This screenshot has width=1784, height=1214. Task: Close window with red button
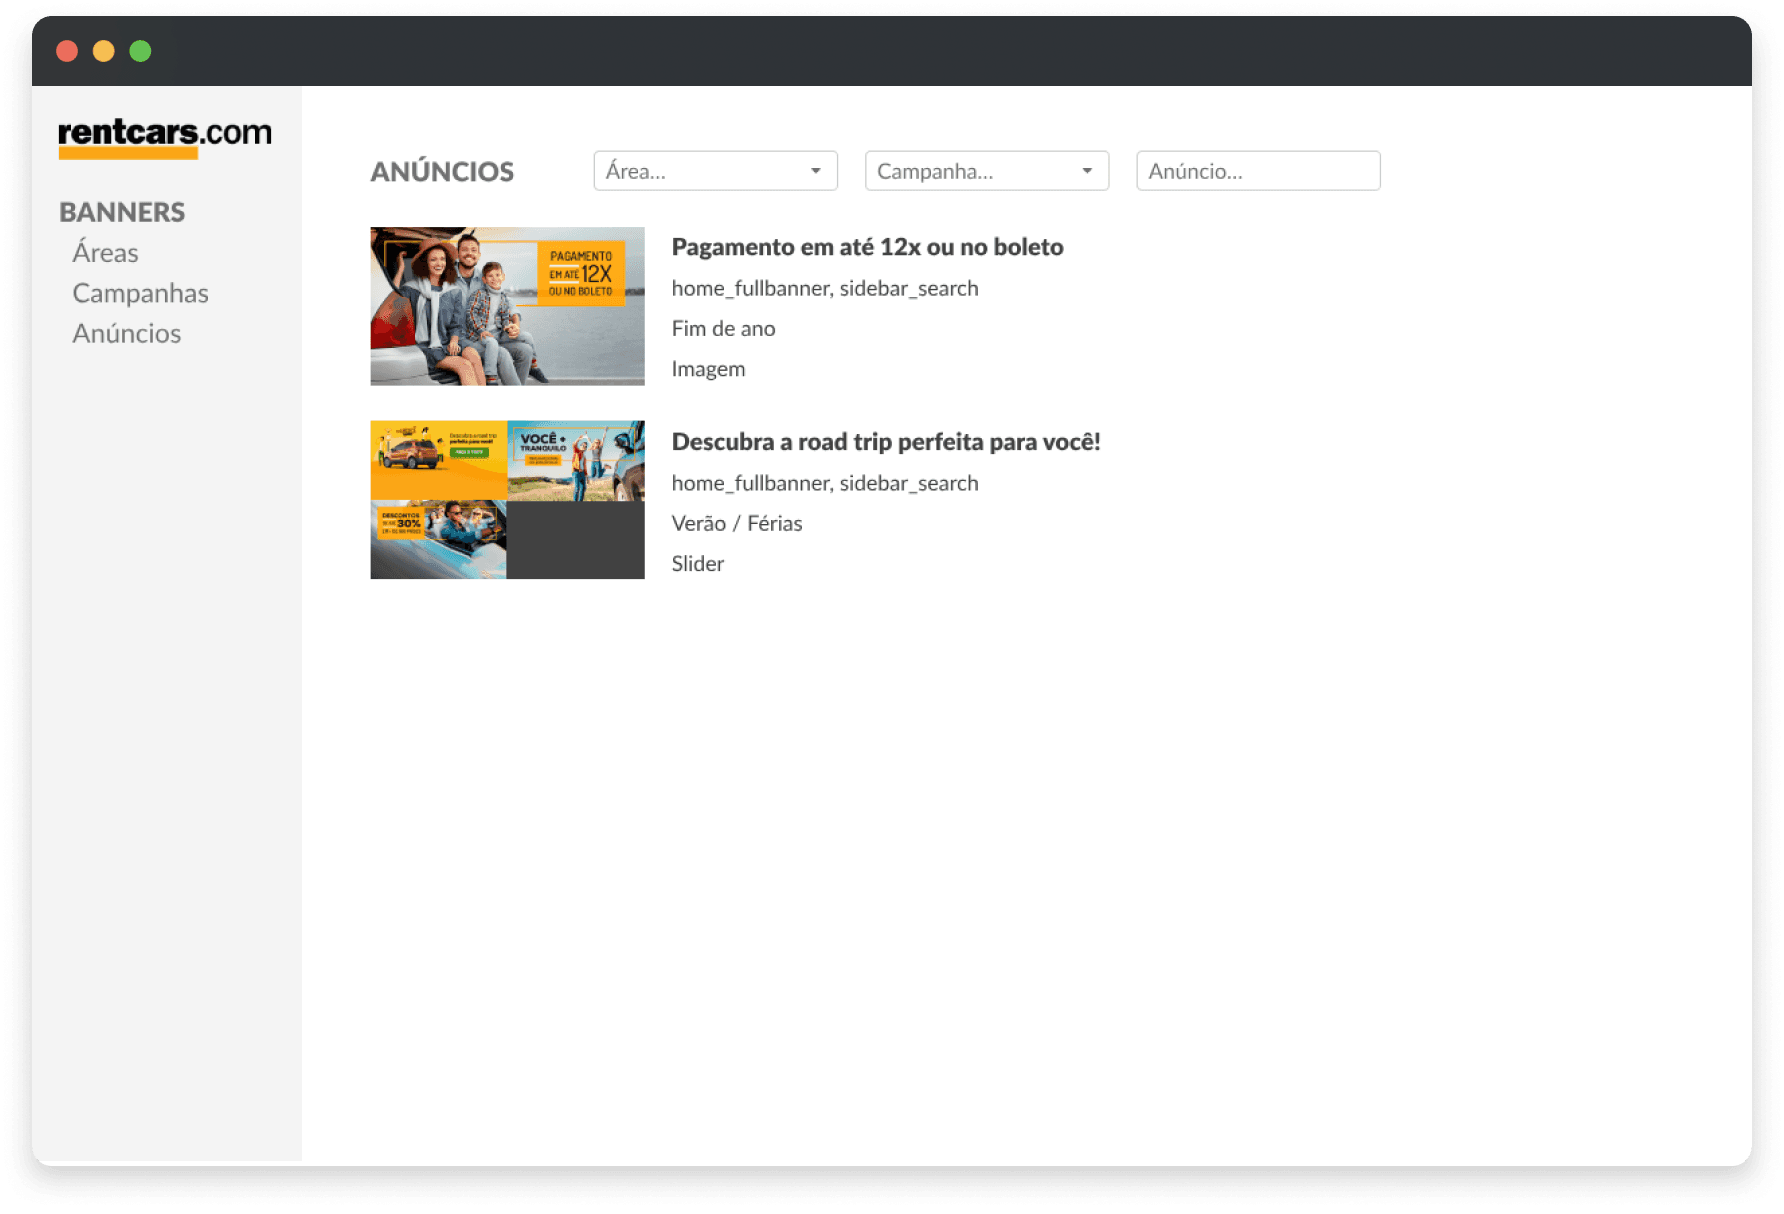pyautogui.click(x=67, y=51)
